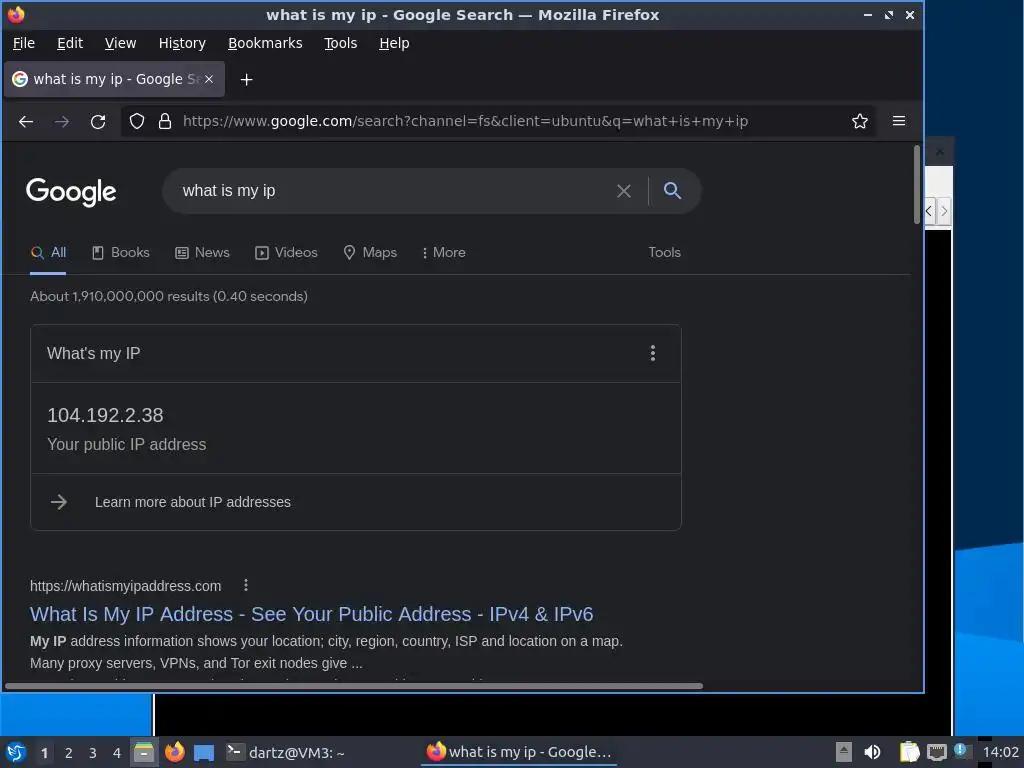The width and height of the screenshot is (1024, 768).
Task: Switch to workspace 4
Action: pyautogui.click(x=117, y=753)
